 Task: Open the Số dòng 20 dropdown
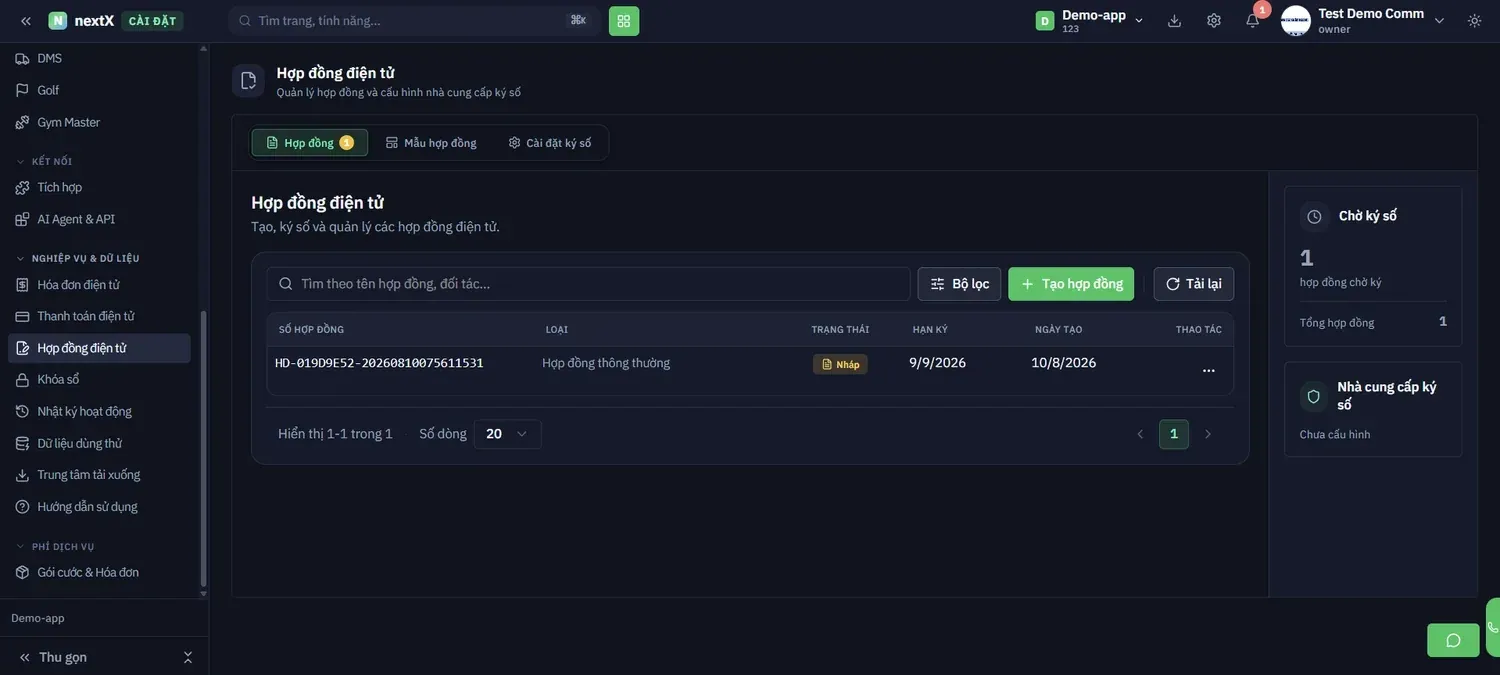click(508, 434)
